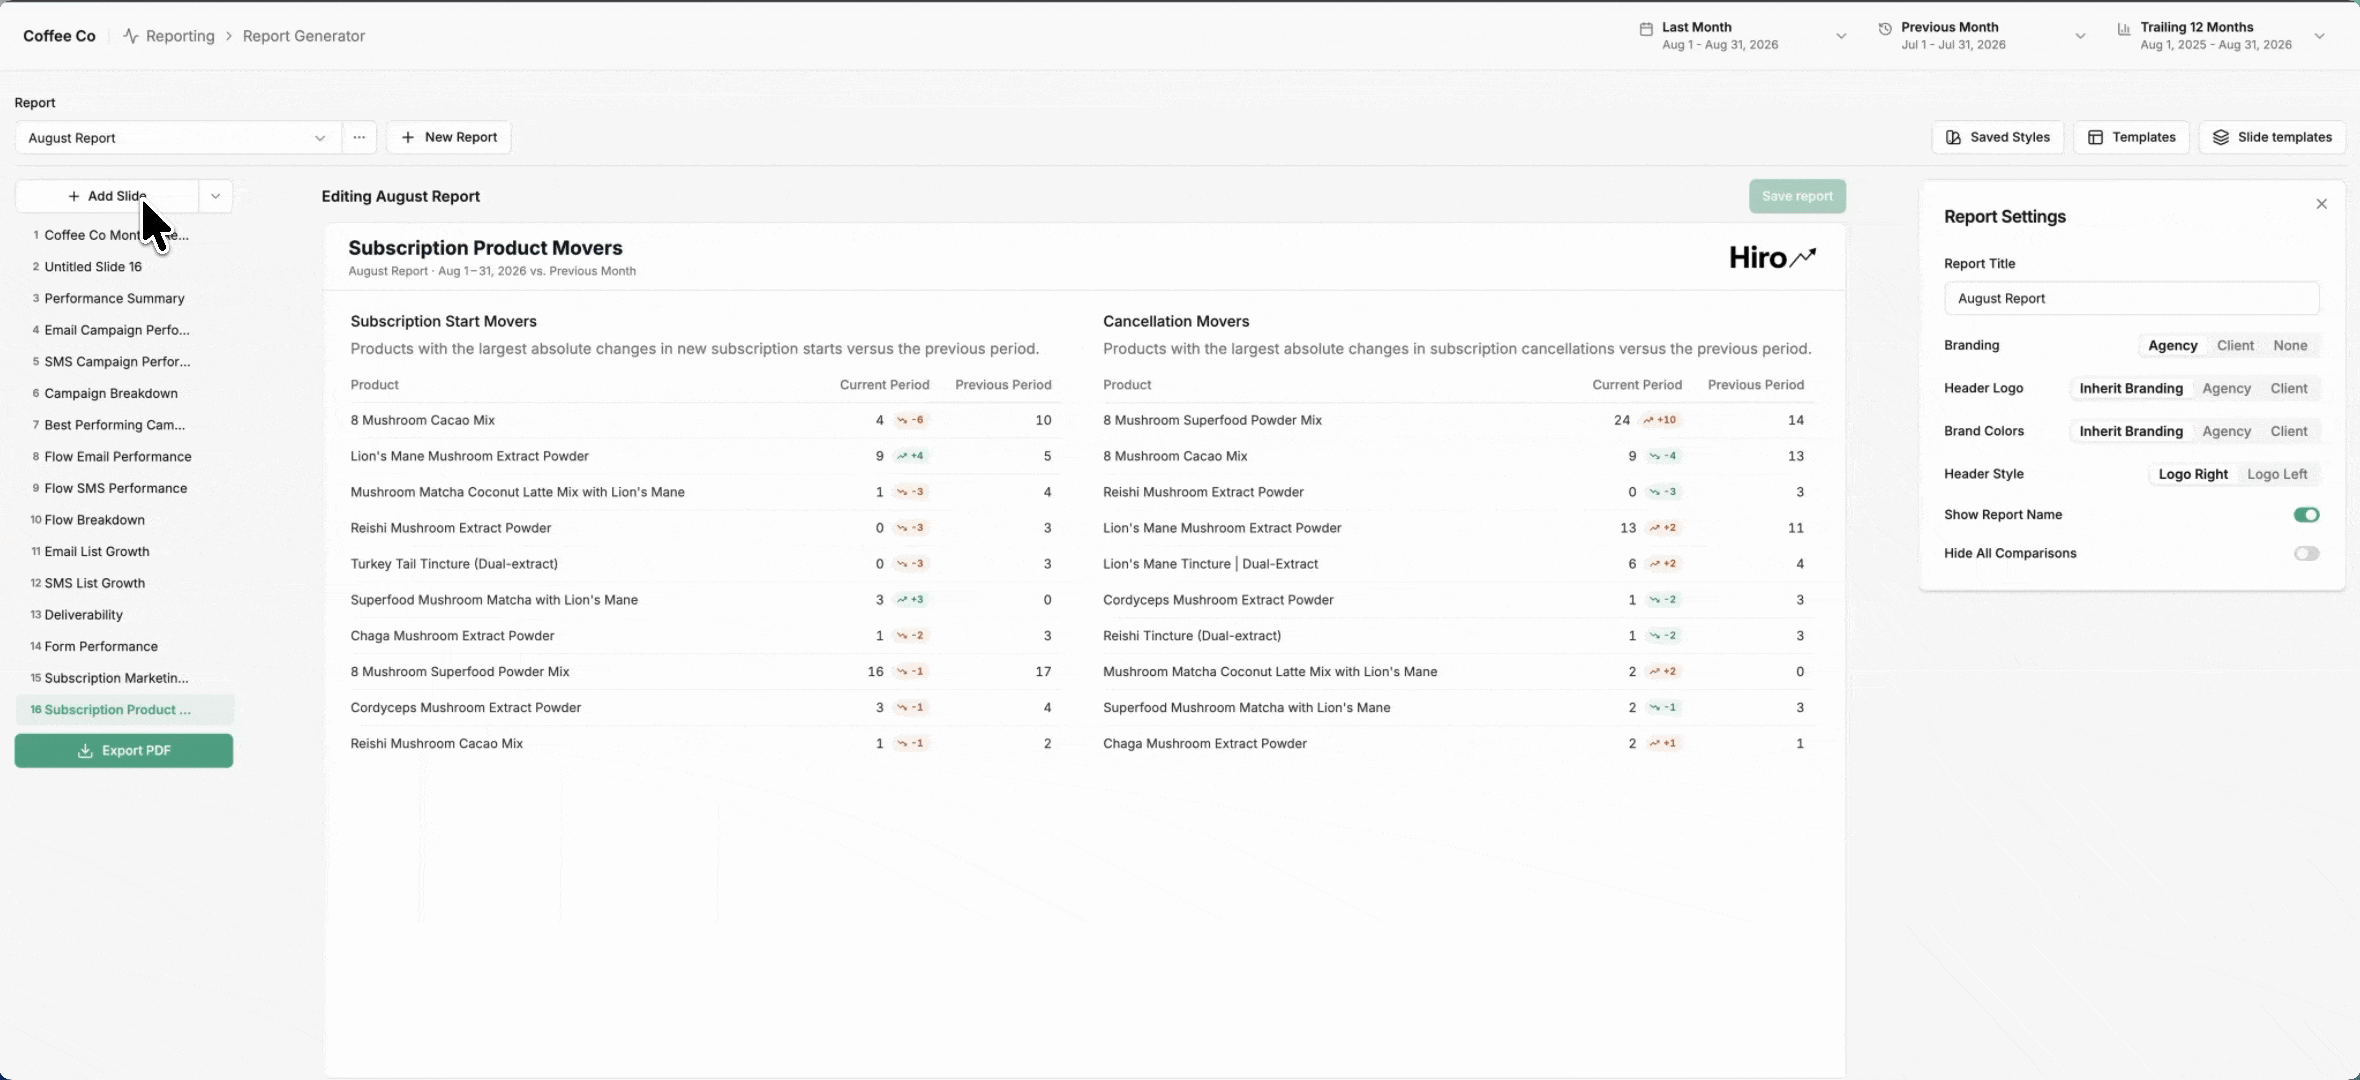Screen dimensions: 2360x1080
Task: Click the Slide templates layers icon
Action: [2220, 138]
